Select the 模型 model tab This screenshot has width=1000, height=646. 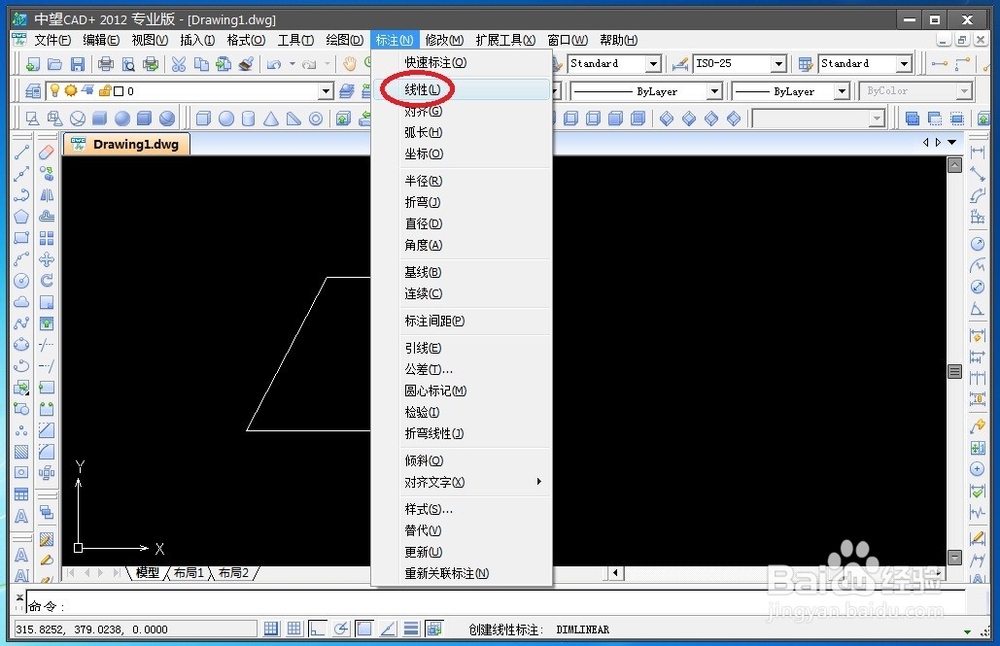(x=147, y=573)
